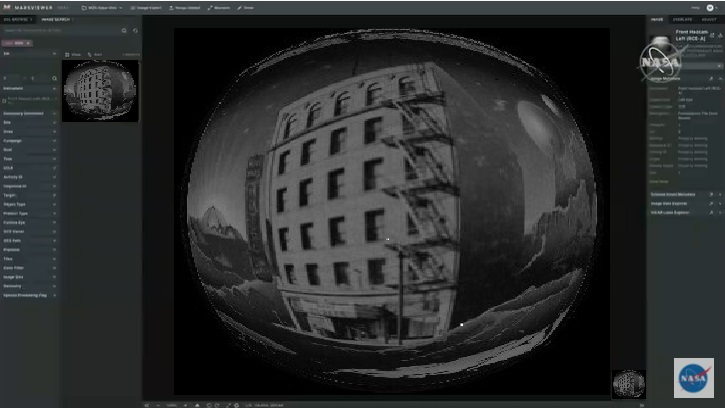Viewport: 725px width, 408px height.
Task: Switch to the Sol Browse tab
Action: [x=19, y=19]
